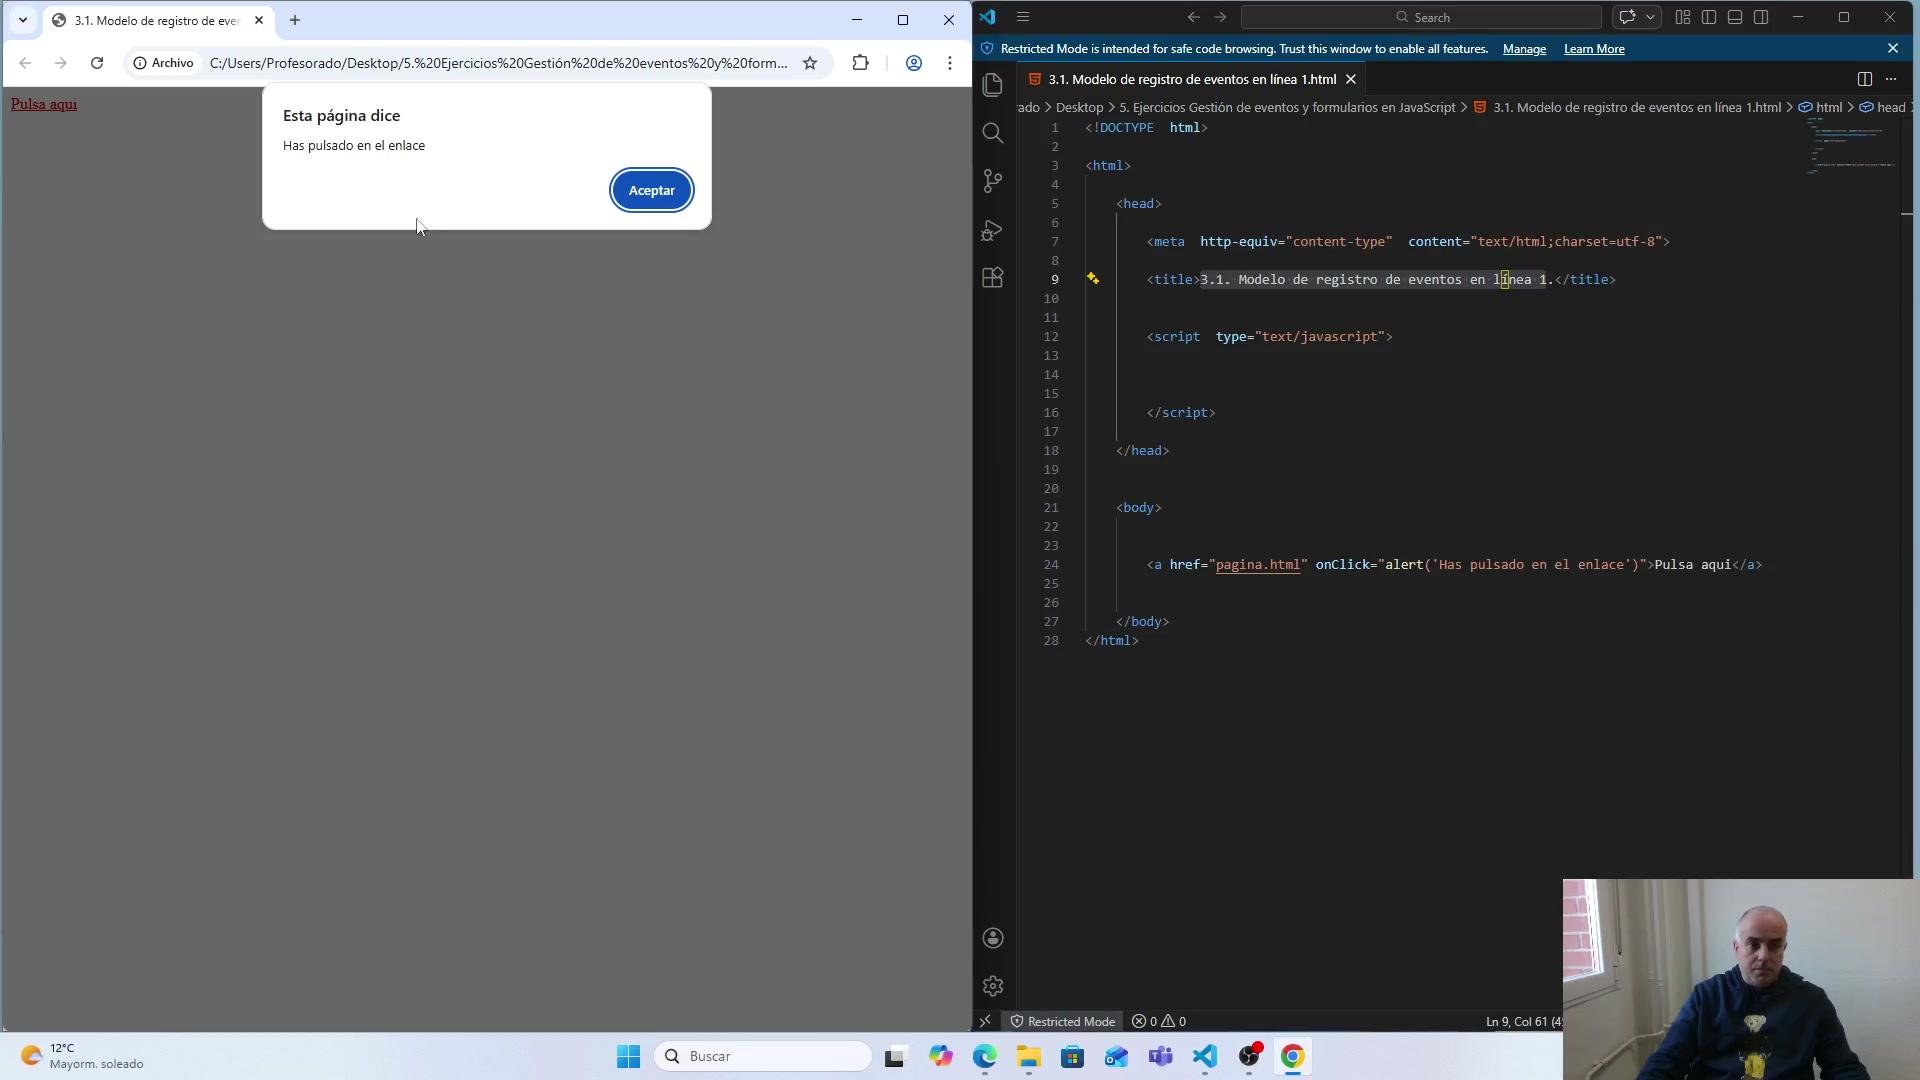Expand the Chrome tab search dropdown
This screenshot has width=1920, height=1080.
(23, 20)
